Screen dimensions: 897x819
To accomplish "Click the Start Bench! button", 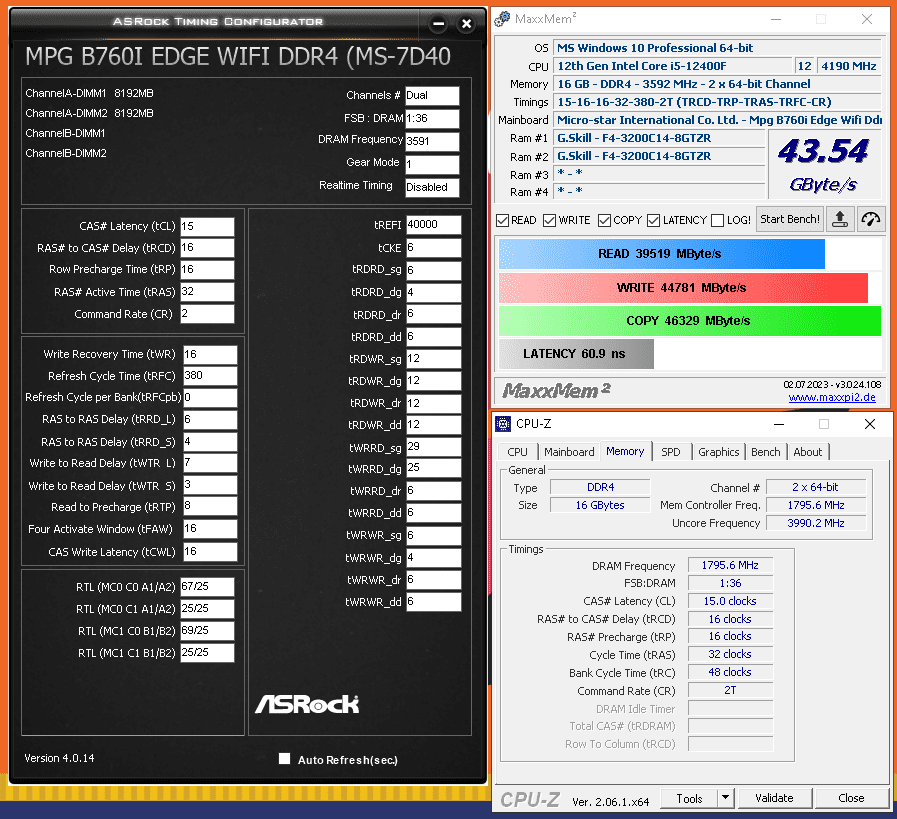I will coord(789,220).
